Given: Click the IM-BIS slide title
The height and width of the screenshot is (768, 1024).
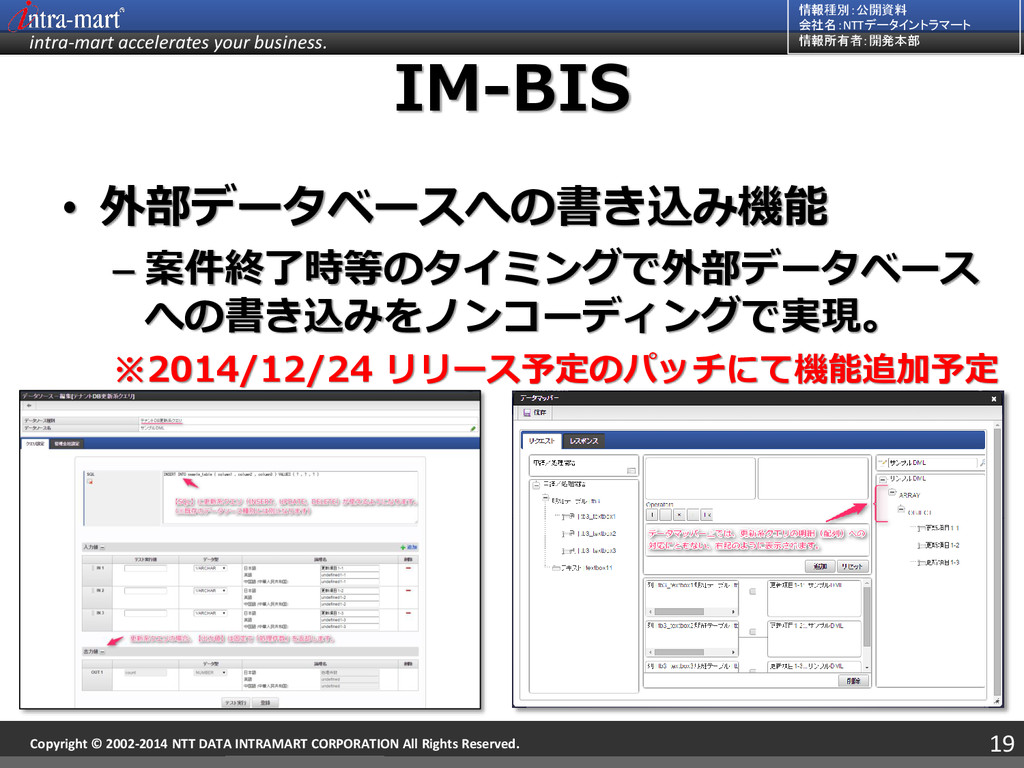Looking at the screenshot, I should click(x=513, y=88).
